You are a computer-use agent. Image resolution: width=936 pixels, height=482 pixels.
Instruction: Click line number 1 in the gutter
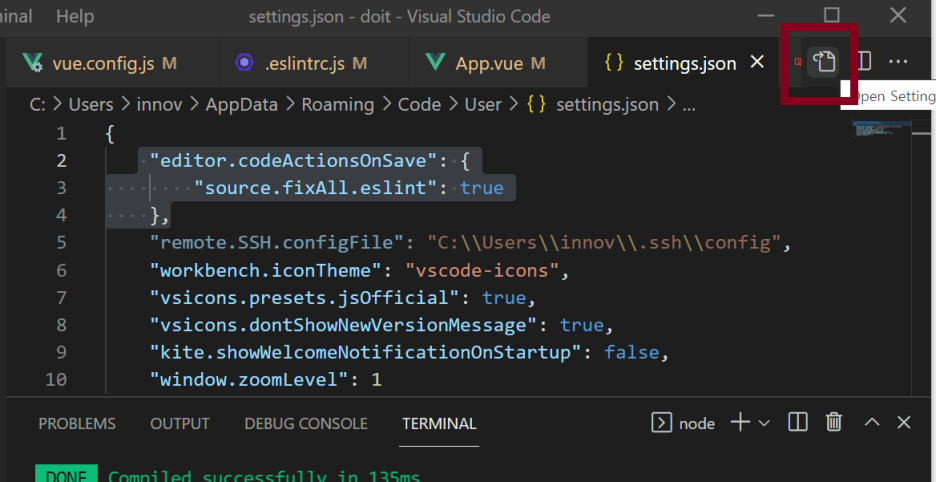[61, 134]
